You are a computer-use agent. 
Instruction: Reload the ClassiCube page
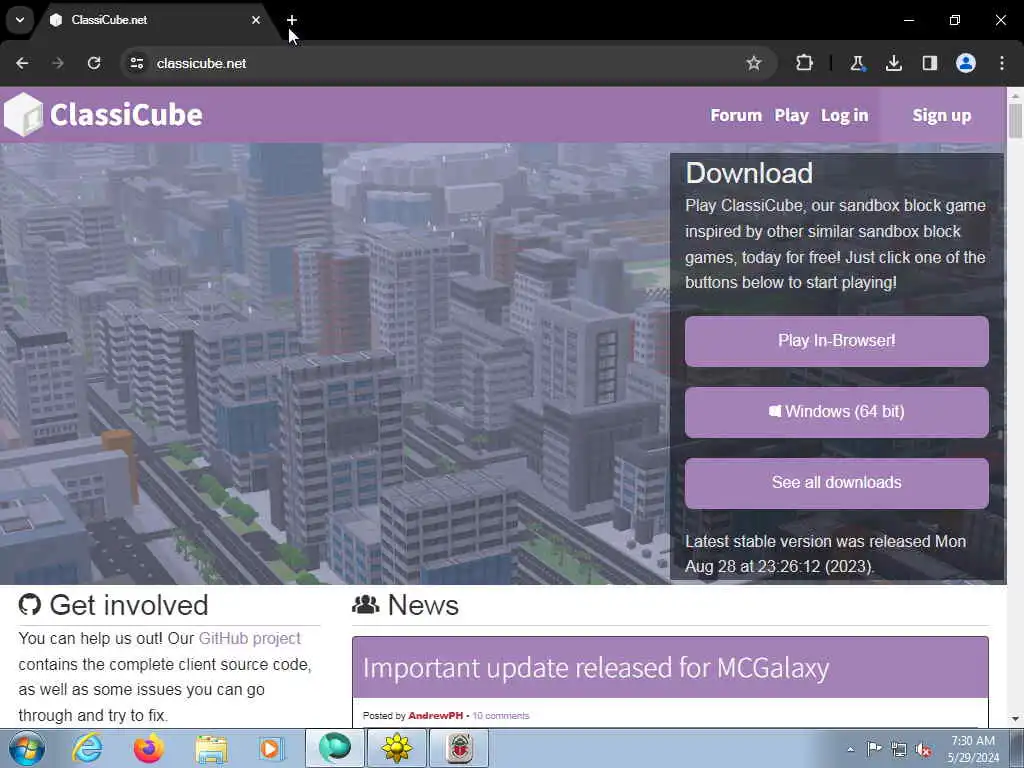click(94, 63)
